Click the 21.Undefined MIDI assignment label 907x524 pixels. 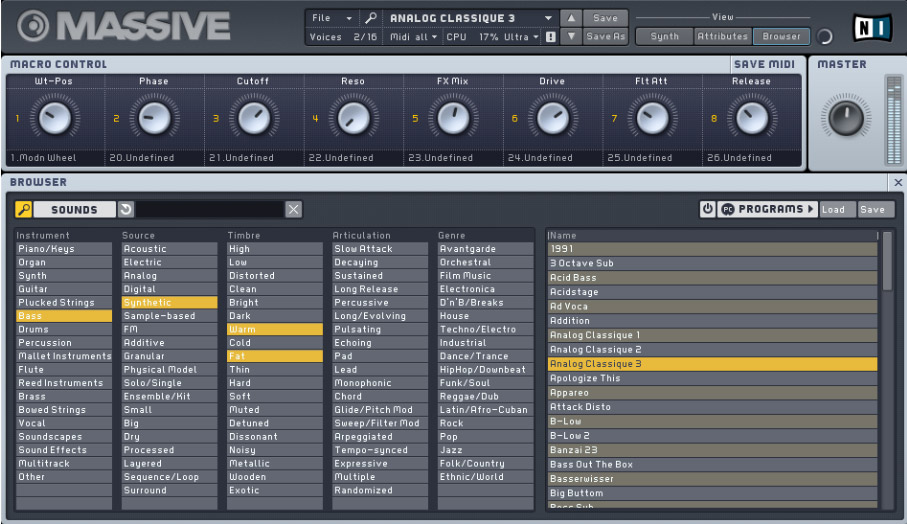[241, 157]
